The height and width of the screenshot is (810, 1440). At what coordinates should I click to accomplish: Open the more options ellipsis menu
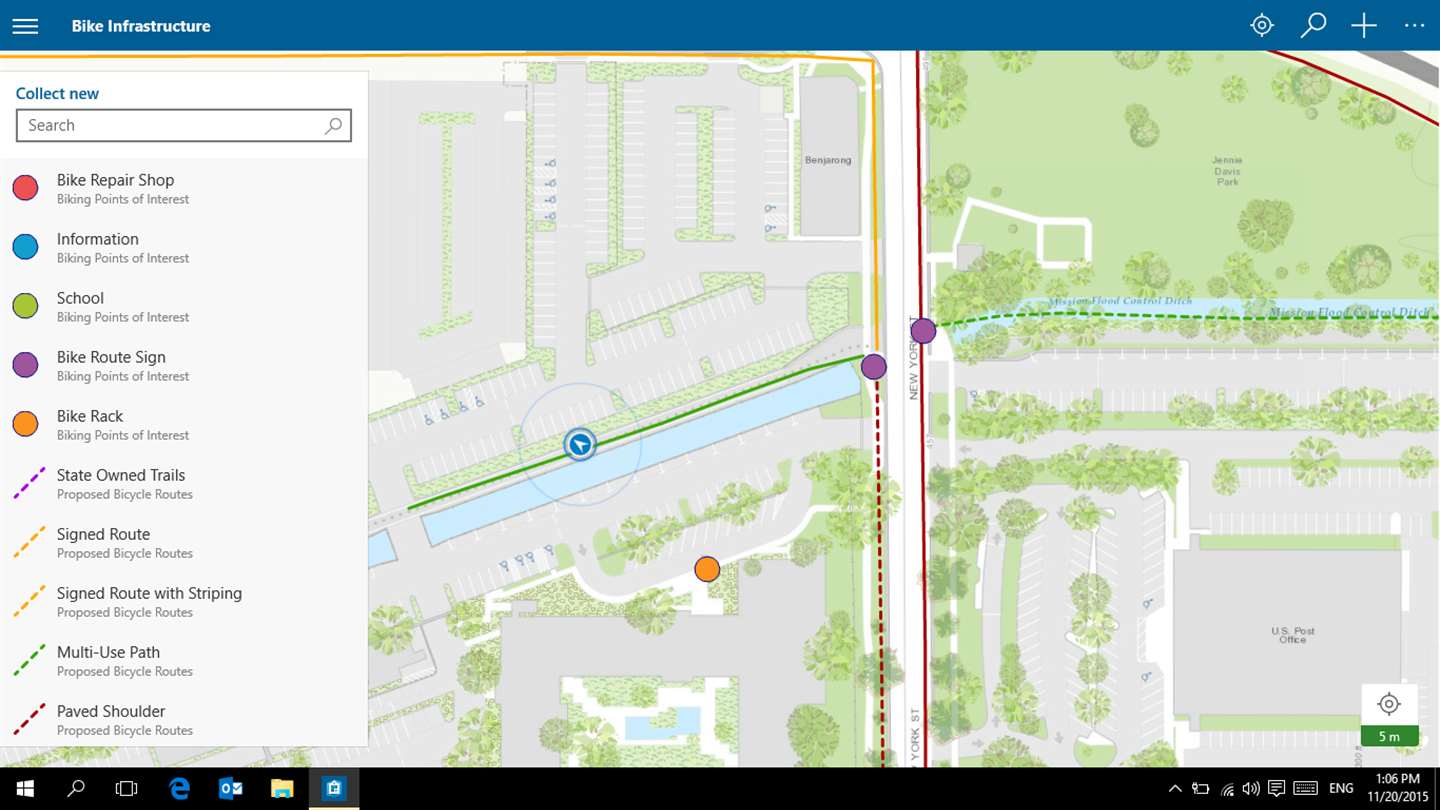(x=1414, y=26)
